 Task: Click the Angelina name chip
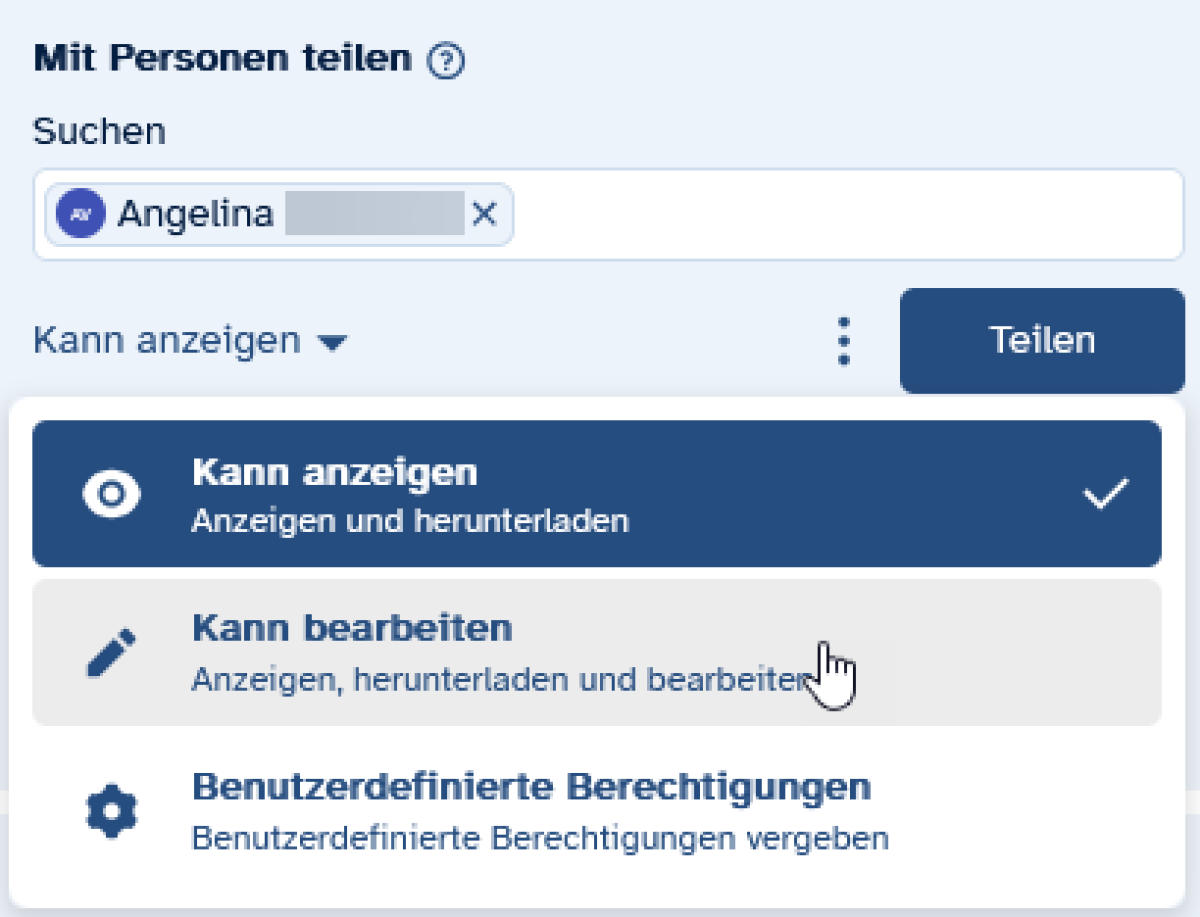(x=195, y=214)
